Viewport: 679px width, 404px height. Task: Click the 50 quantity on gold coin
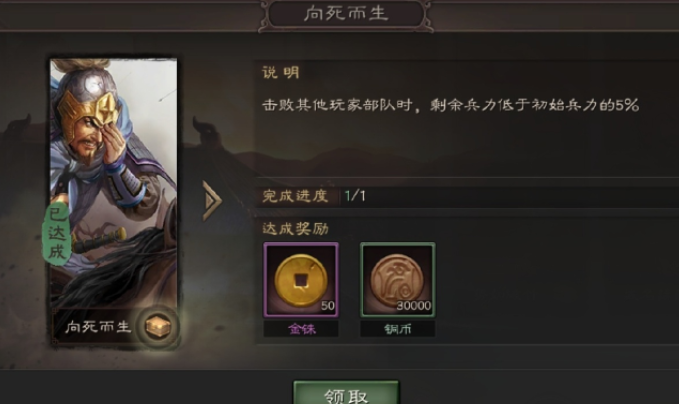(x=328, y=306)
